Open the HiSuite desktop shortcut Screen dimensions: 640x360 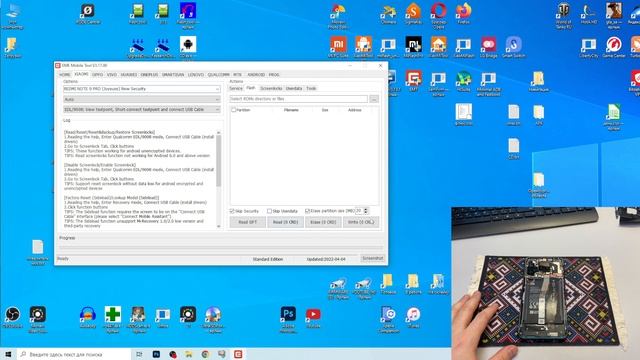click(463, 80)
